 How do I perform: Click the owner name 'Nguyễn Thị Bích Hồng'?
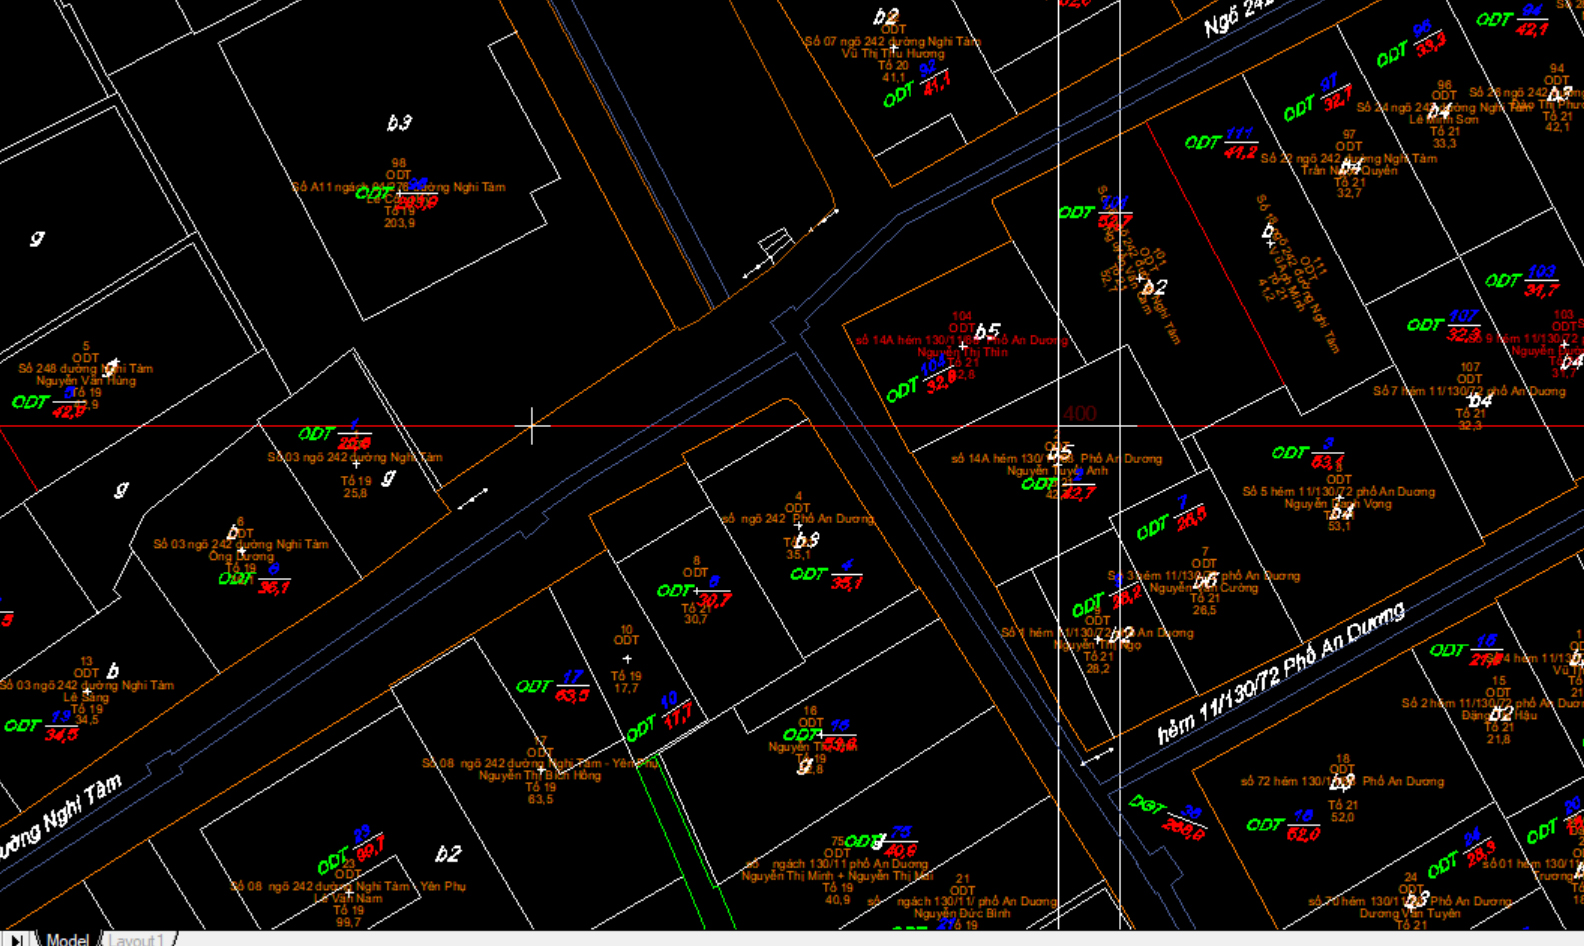pyautogui.click(x=540, y=775)
